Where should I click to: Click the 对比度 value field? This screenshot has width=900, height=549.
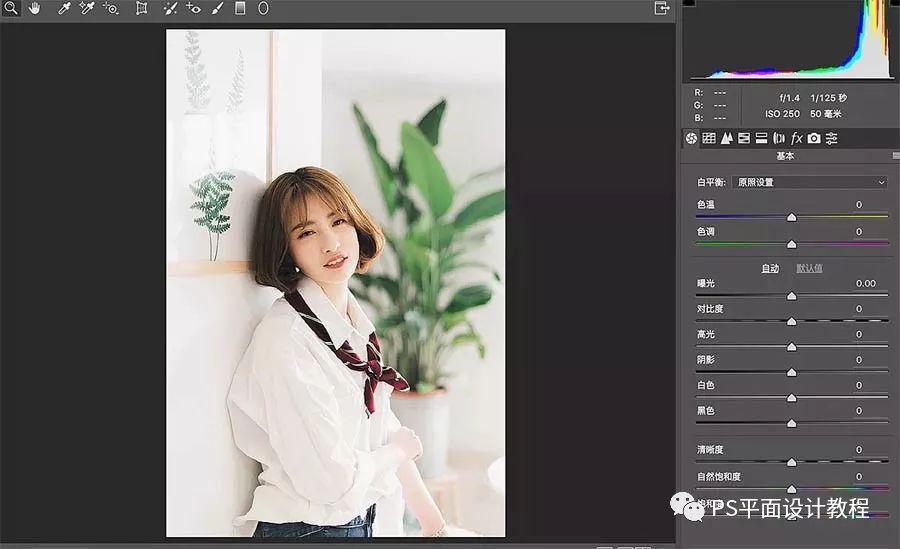tap(859, 308)
